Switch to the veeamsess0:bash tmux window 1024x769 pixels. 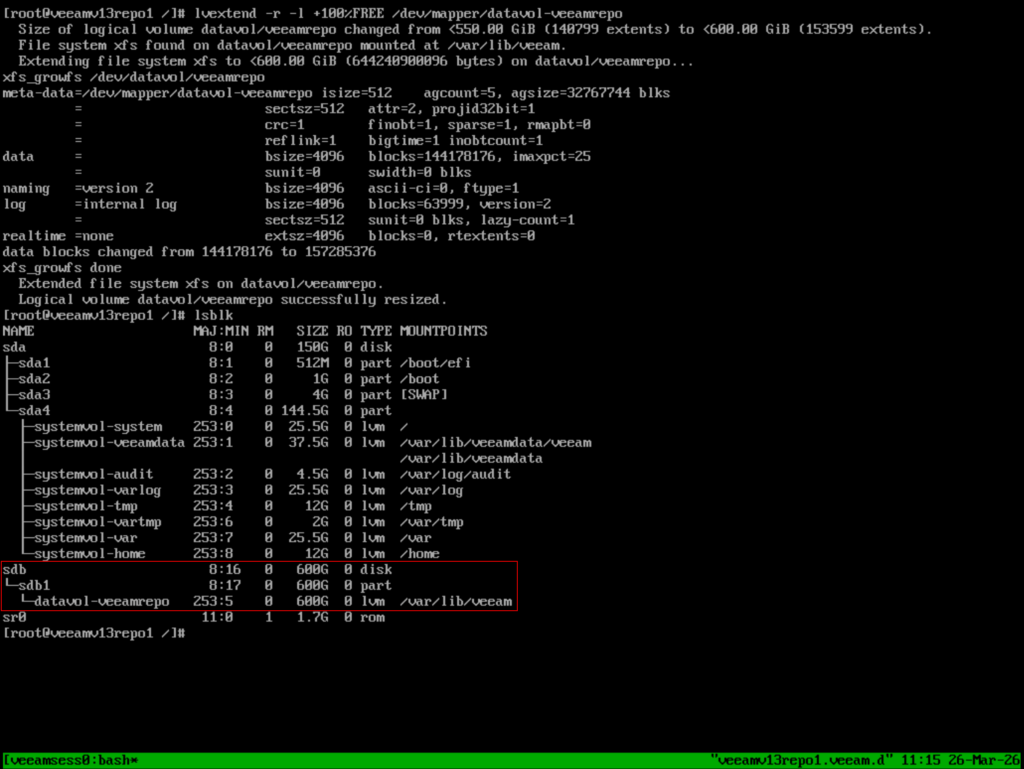click(x=72, y=761)
